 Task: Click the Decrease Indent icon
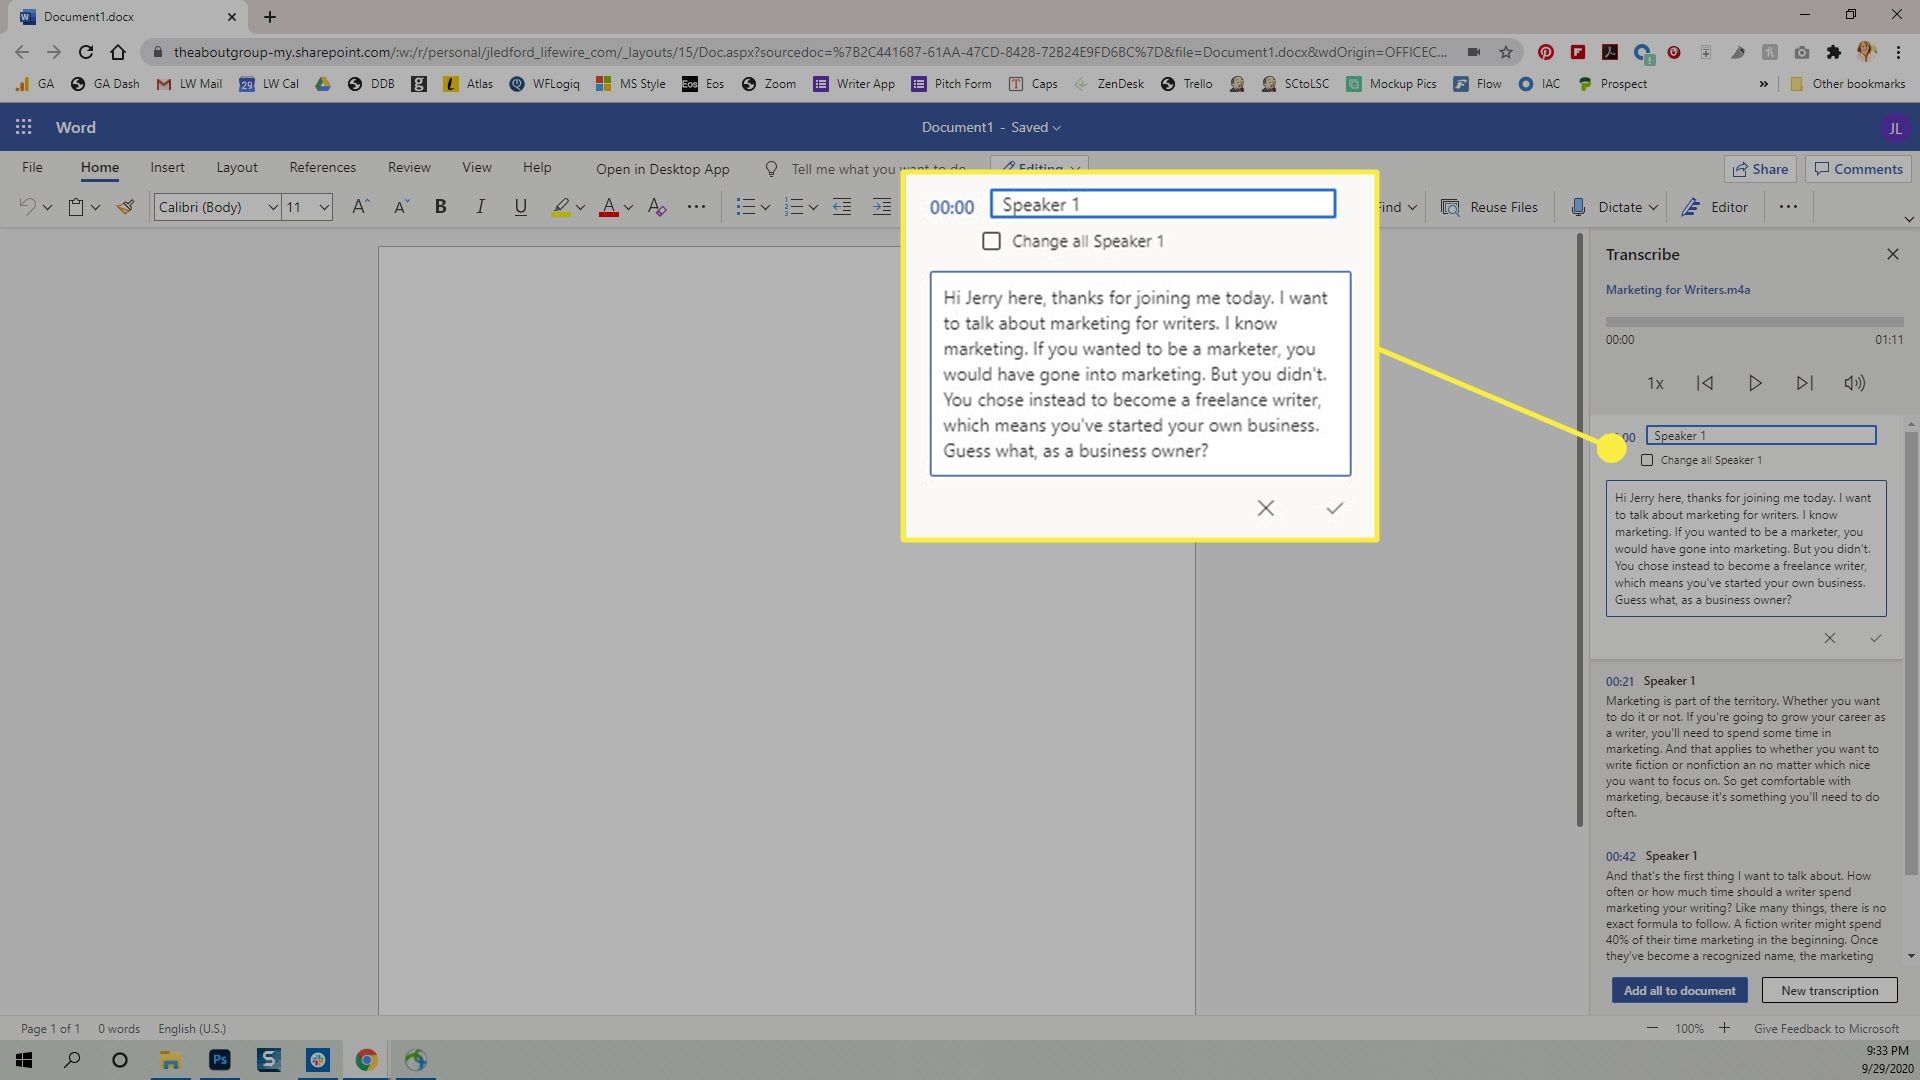pos(841,207)
